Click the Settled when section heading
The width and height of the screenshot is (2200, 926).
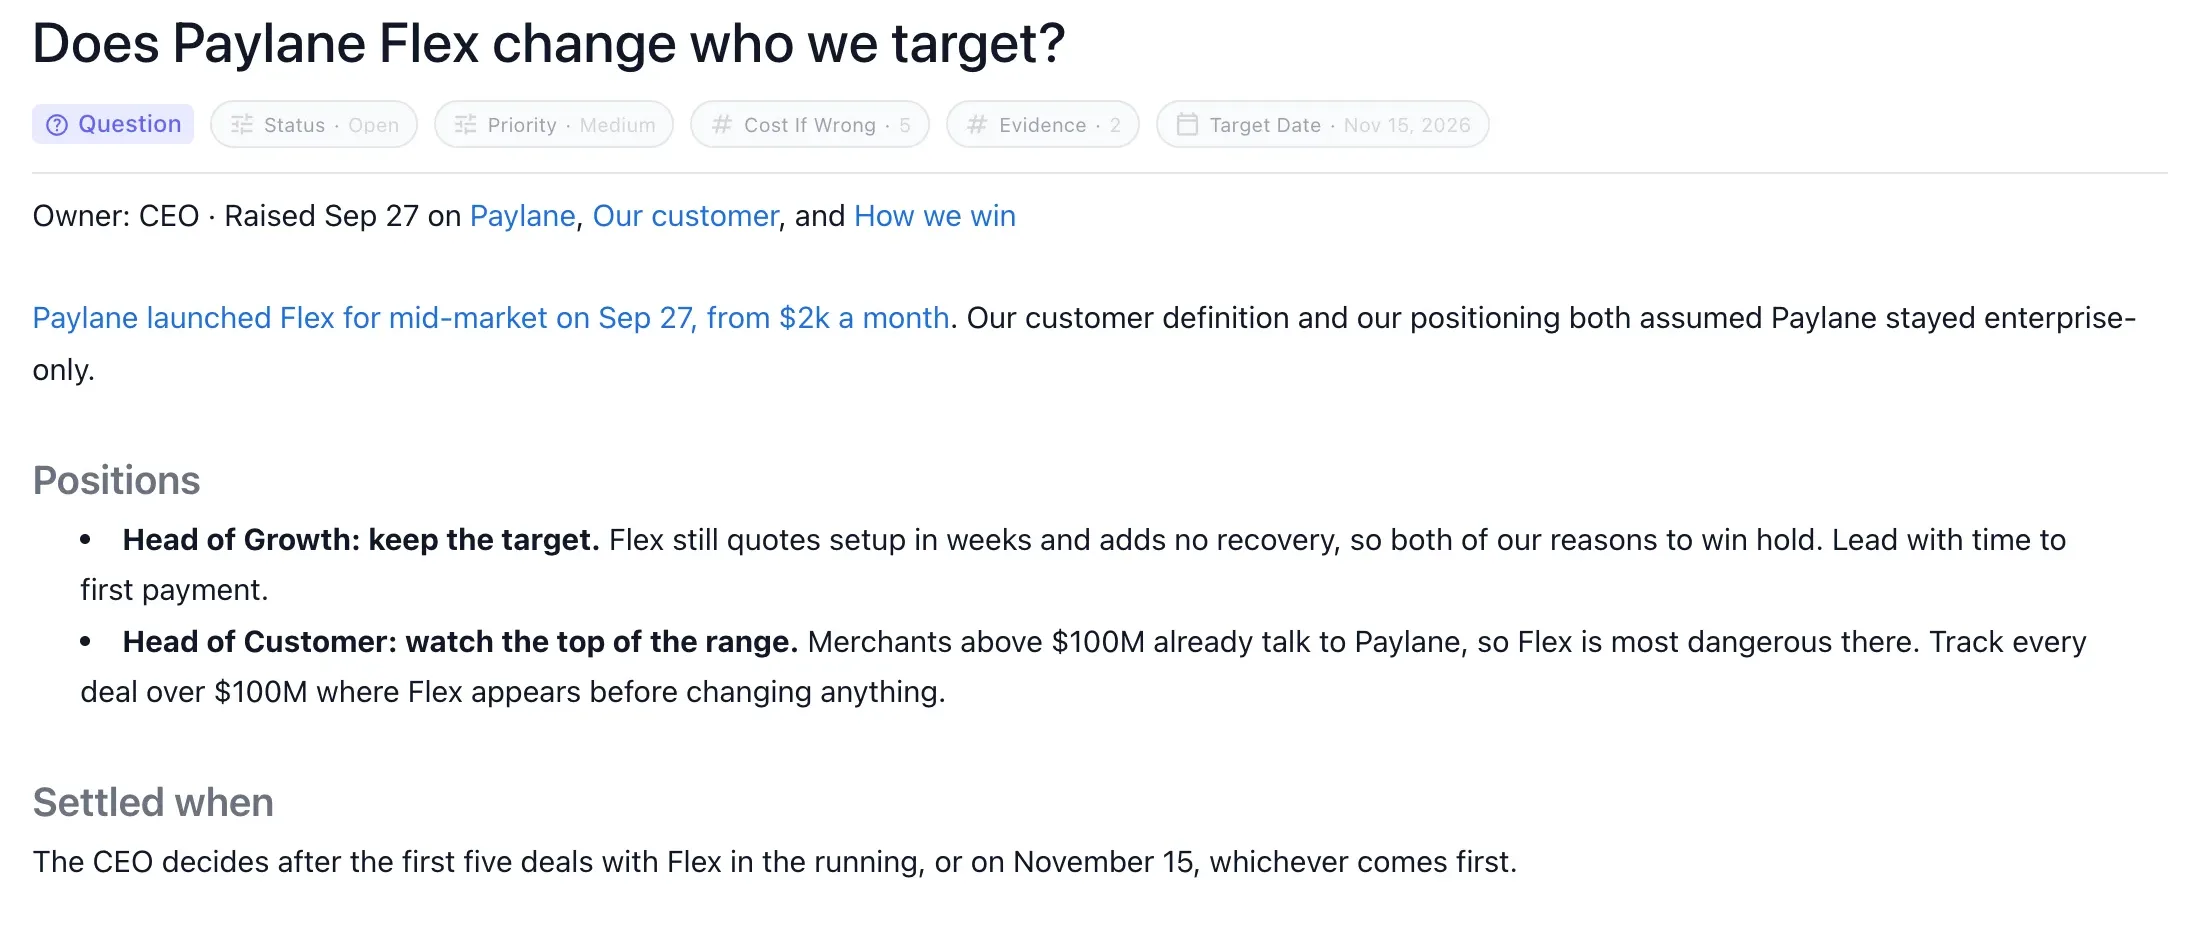[x=153, y=803]
